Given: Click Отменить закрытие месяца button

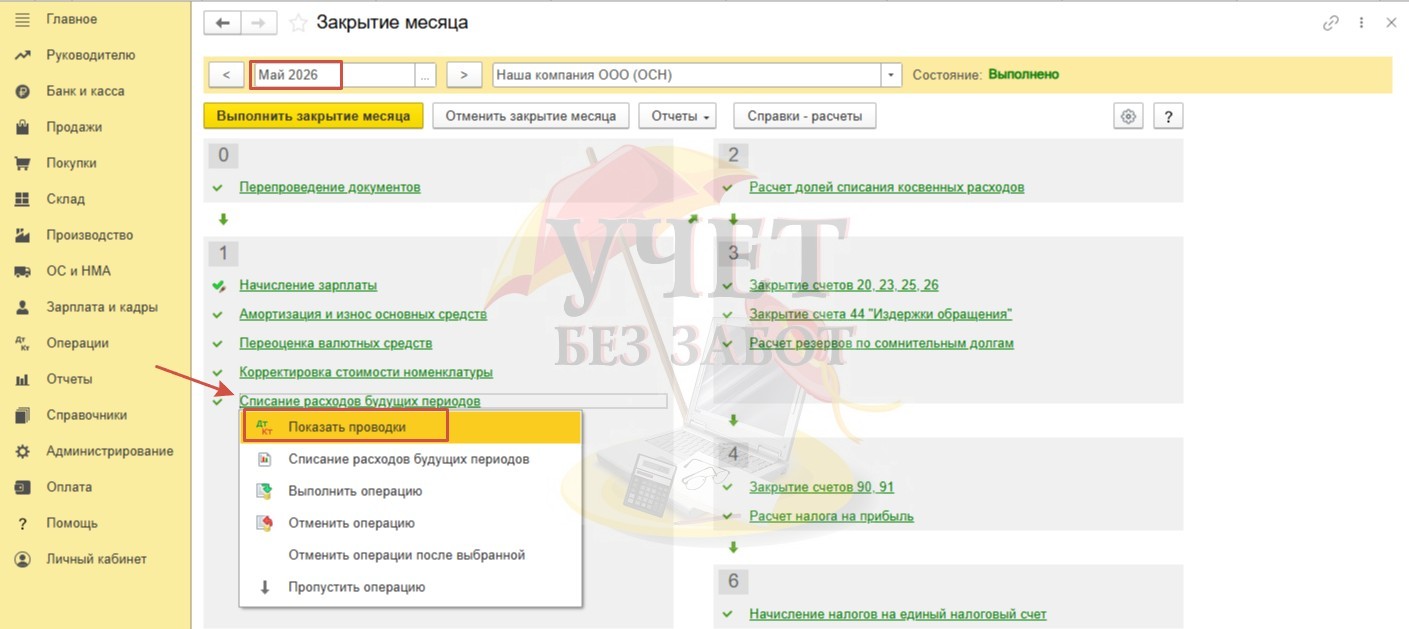Looking at the screenshot, I should tap(537, 116).
